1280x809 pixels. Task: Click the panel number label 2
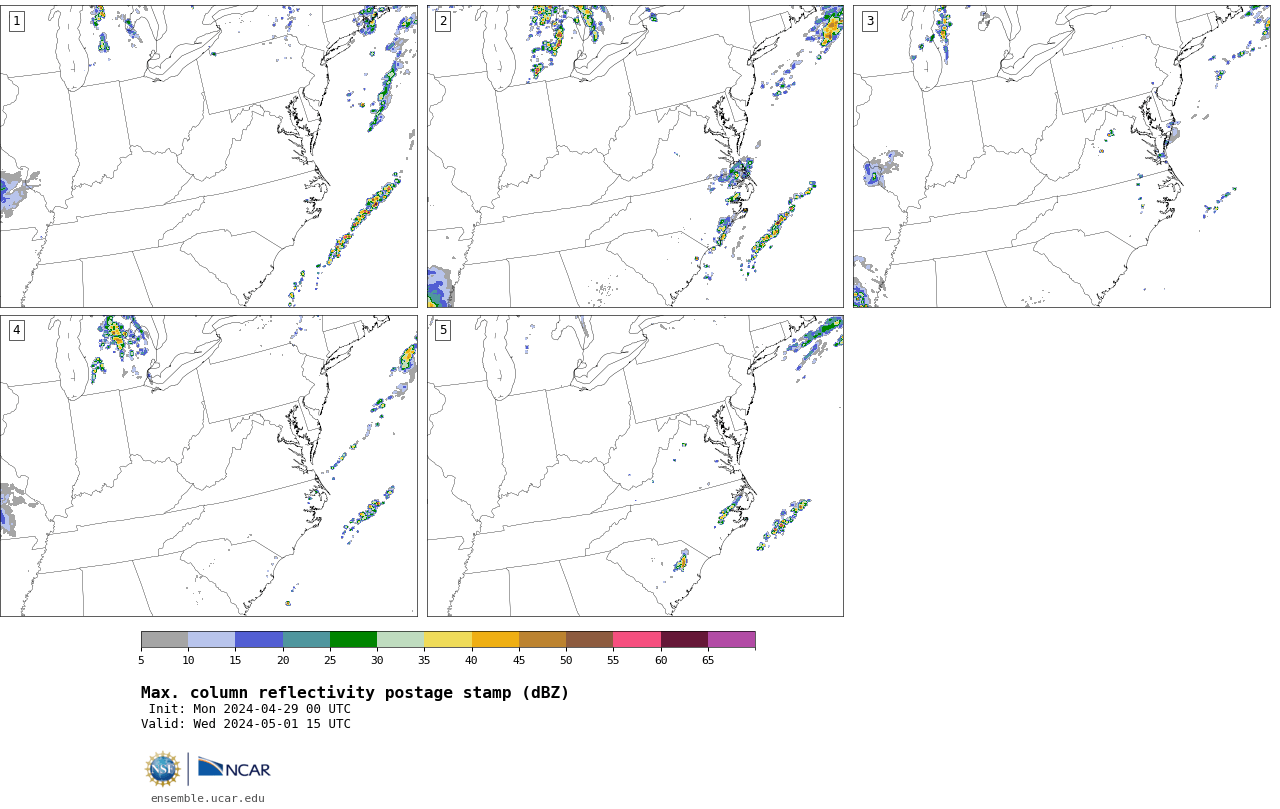click(x=443, y=21)
